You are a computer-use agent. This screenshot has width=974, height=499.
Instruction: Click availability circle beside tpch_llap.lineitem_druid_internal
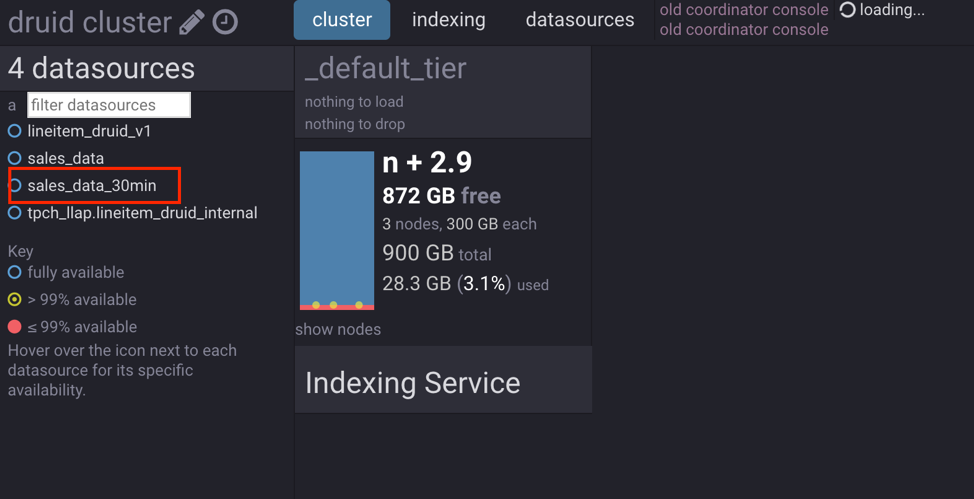tap(14, 213)
